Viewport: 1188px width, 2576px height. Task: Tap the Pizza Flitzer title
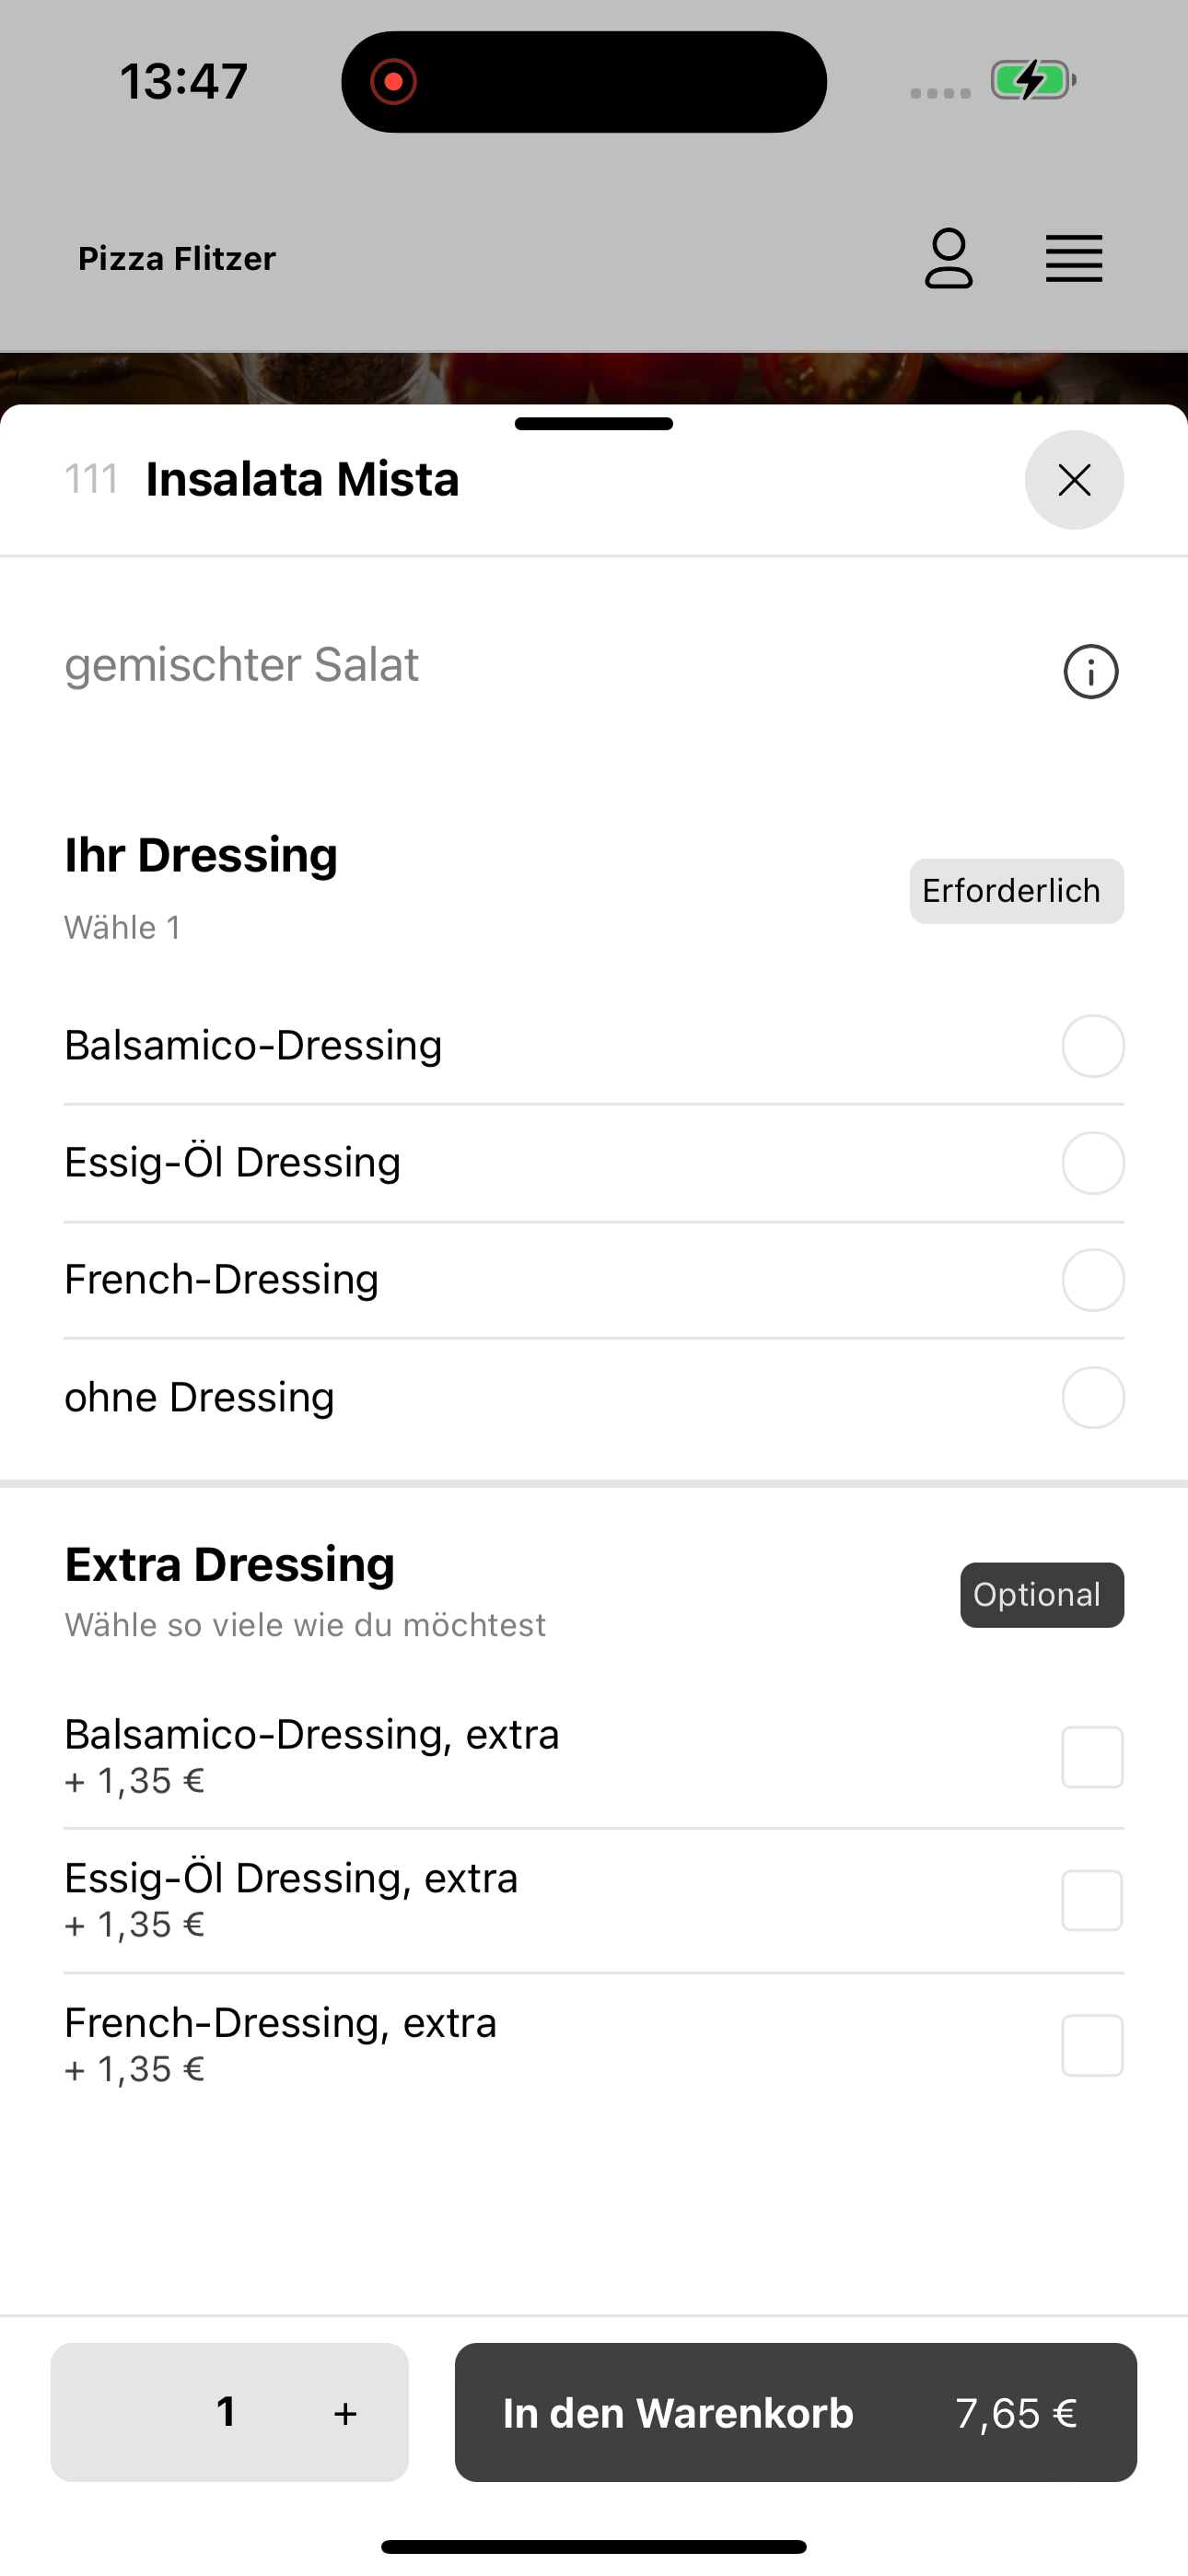click(x=177, y=258)
